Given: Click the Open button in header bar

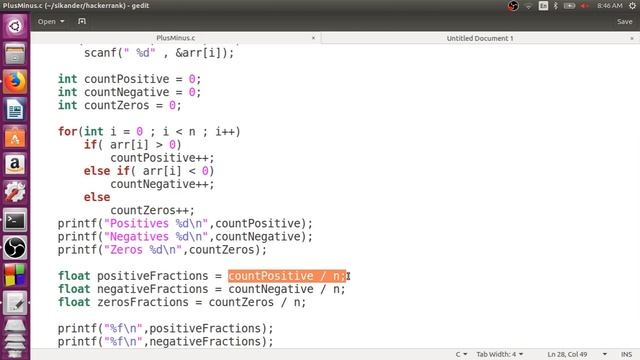Looking at the screenshot, I should 47,21.
